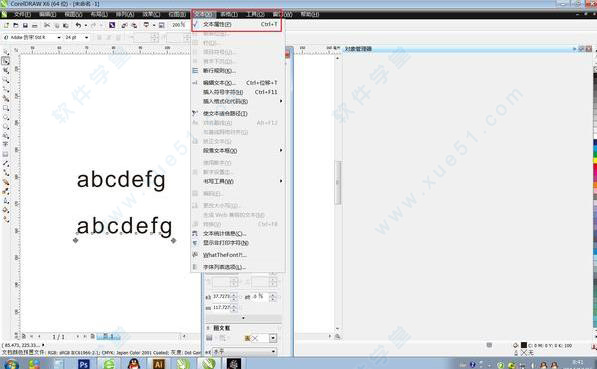Open the 位图(B) menu

click(177, 14)
